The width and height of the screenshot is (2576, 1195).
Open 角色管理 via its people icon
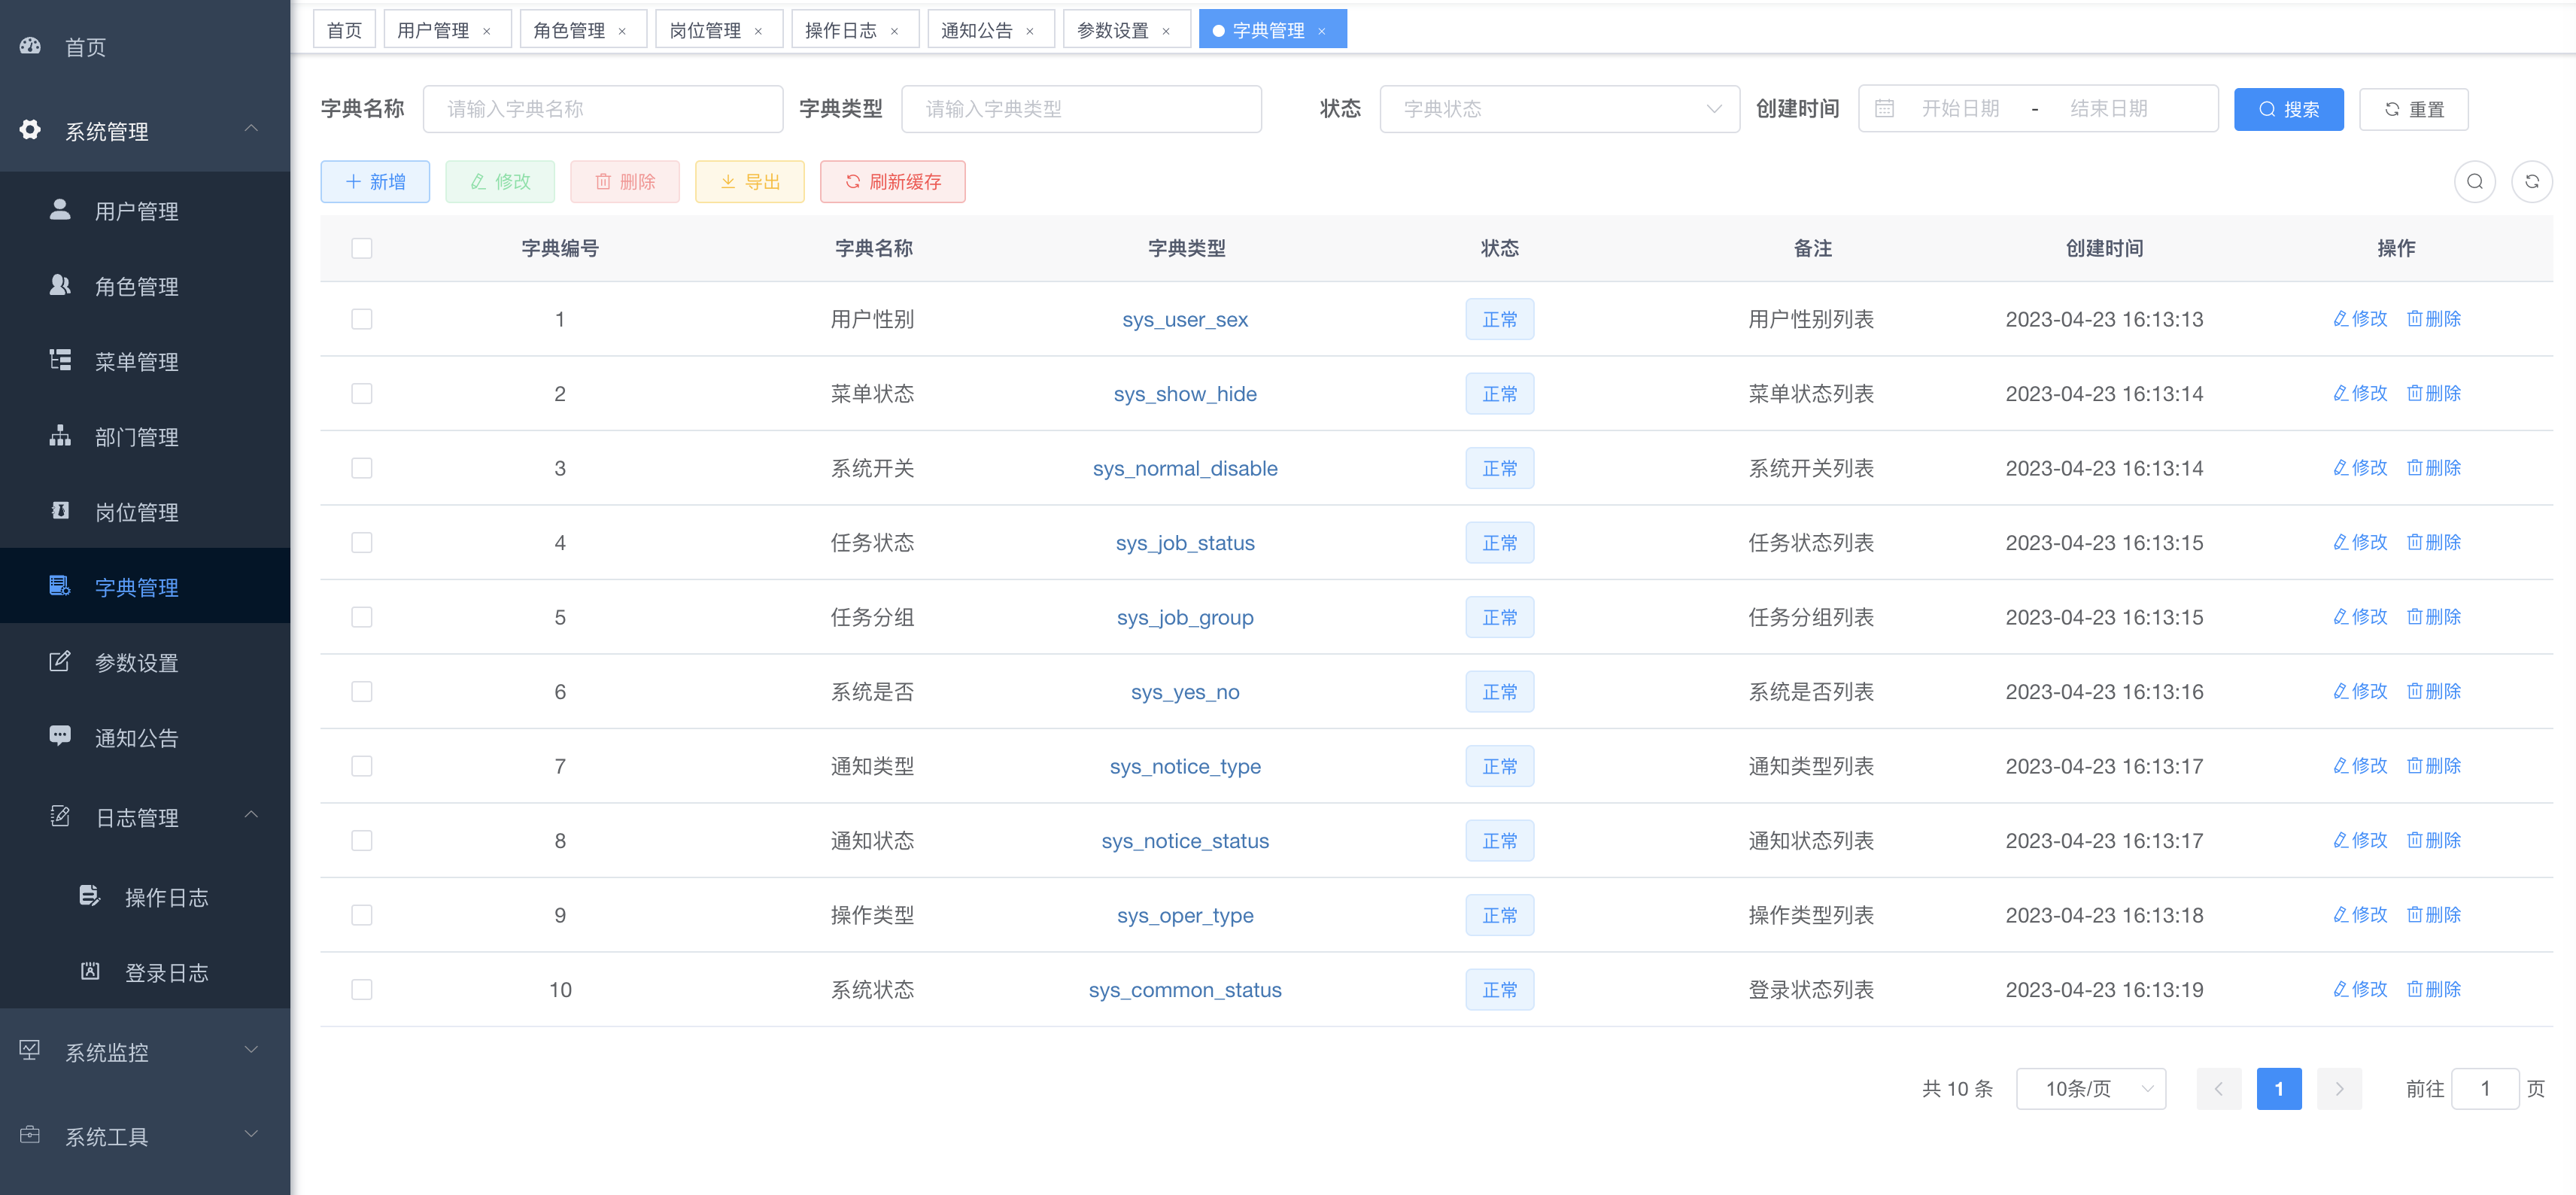(60, 285)
